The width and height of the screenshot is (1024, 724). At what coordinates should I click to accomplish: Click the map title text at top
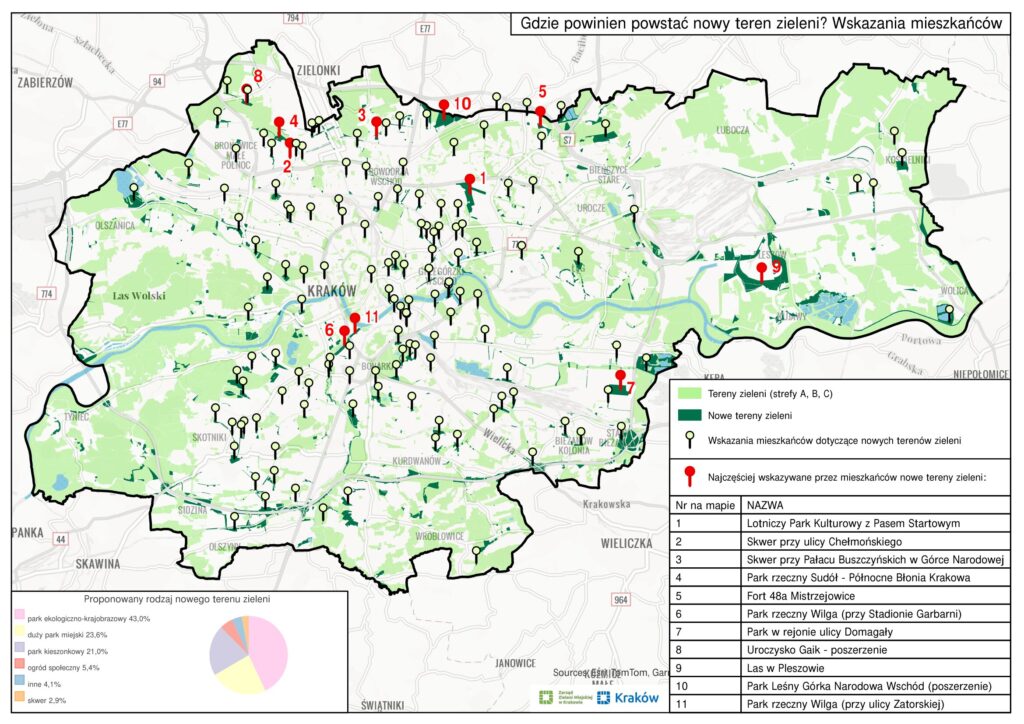[763, 24]
